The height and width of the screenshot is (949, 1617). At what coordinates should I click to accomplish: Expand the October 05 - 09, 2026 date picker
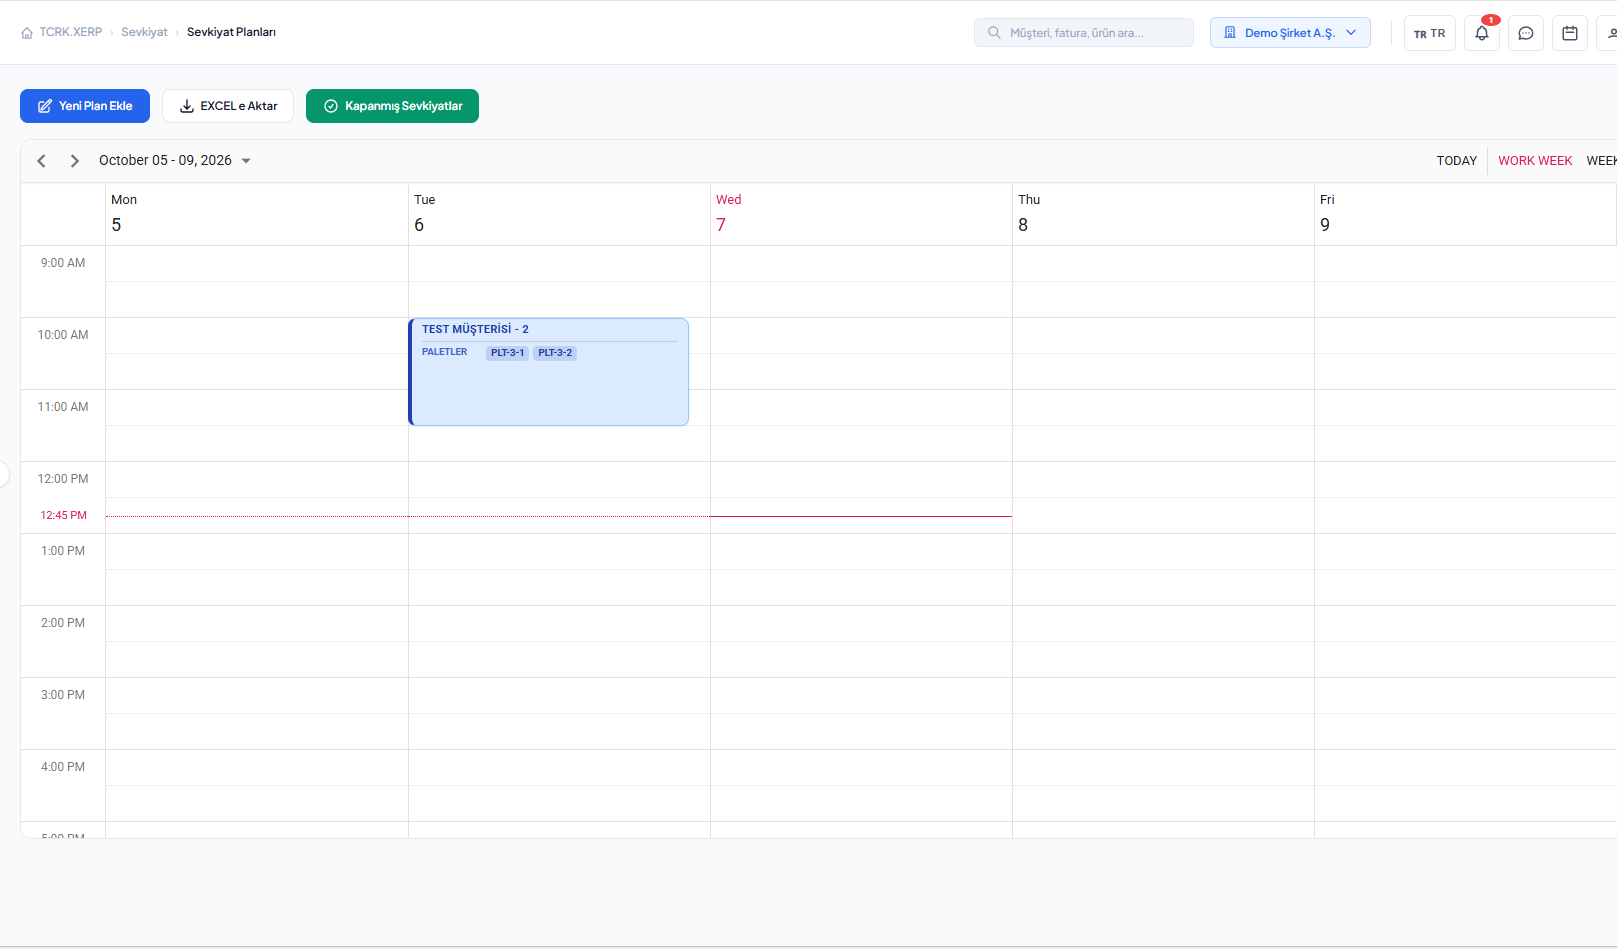coord(175,161)
